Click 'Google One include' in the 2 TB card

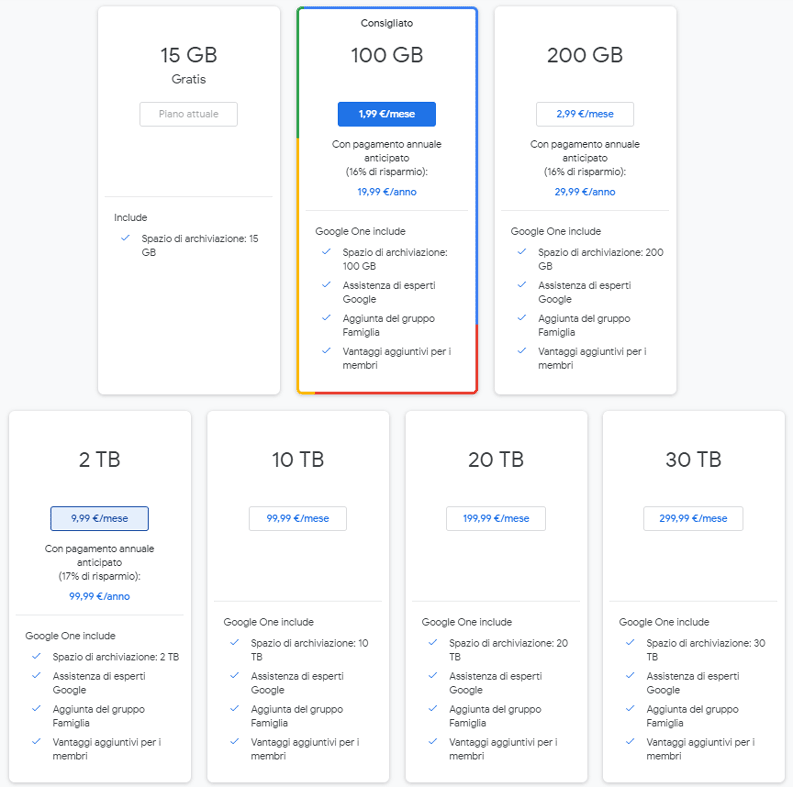coord(70,636)
